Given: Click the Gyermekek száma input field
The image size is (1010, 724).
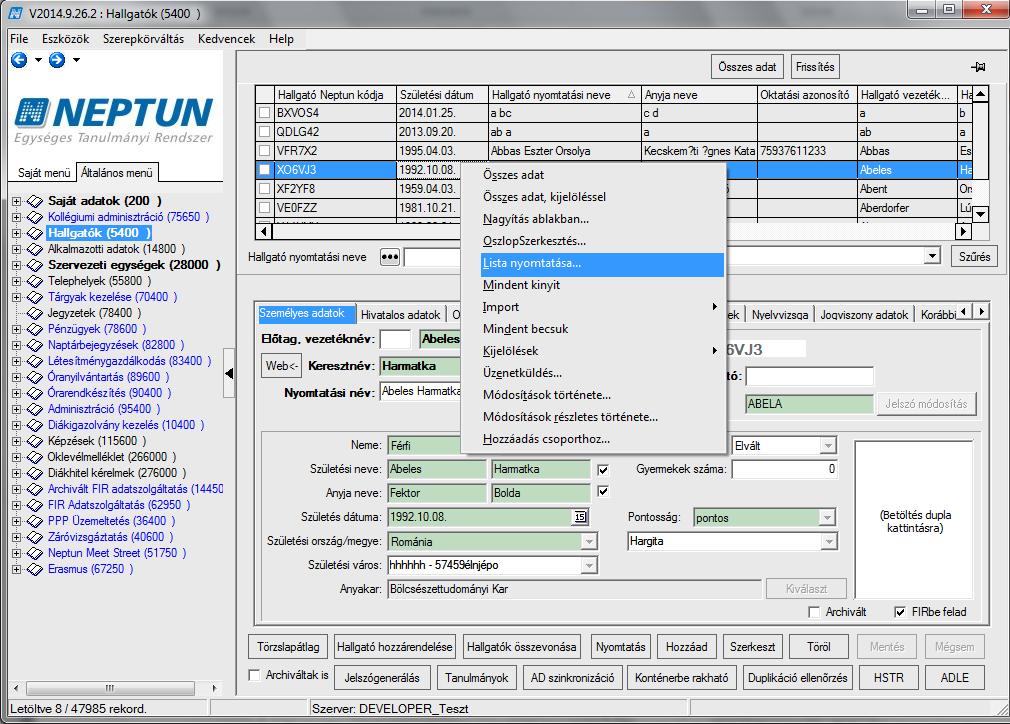Looking at the screenshot, I should [785, 469].
